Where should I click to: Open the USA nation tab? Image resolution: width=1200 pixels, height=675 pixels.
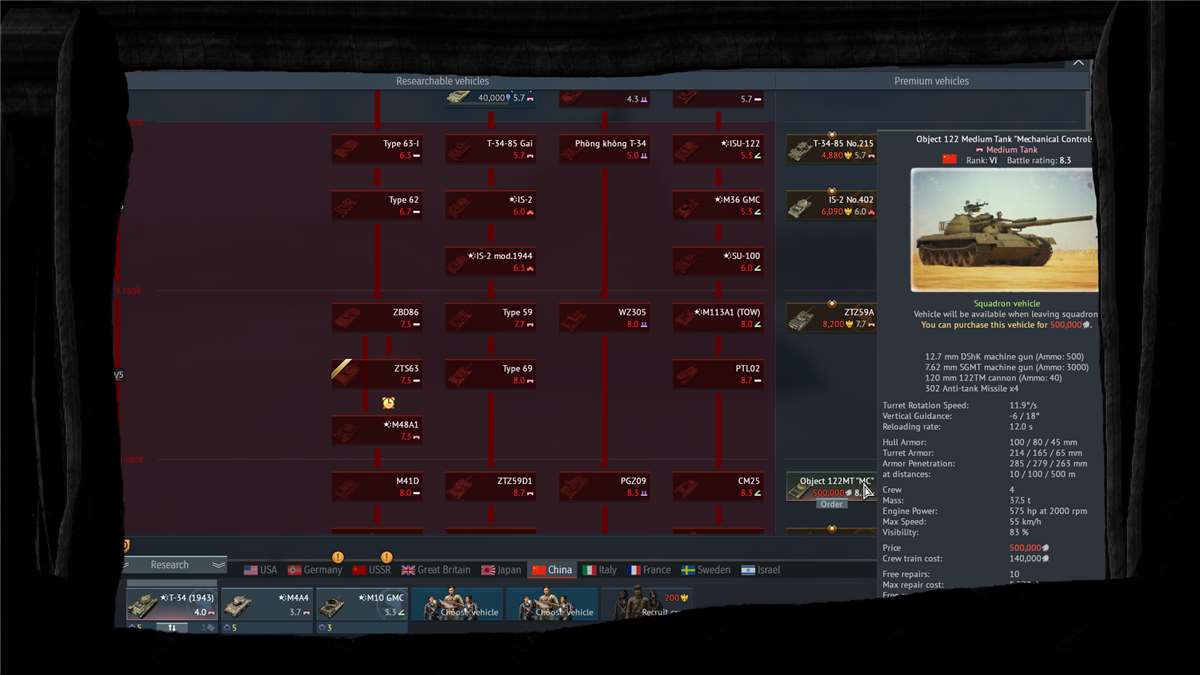tap(260, 569)
